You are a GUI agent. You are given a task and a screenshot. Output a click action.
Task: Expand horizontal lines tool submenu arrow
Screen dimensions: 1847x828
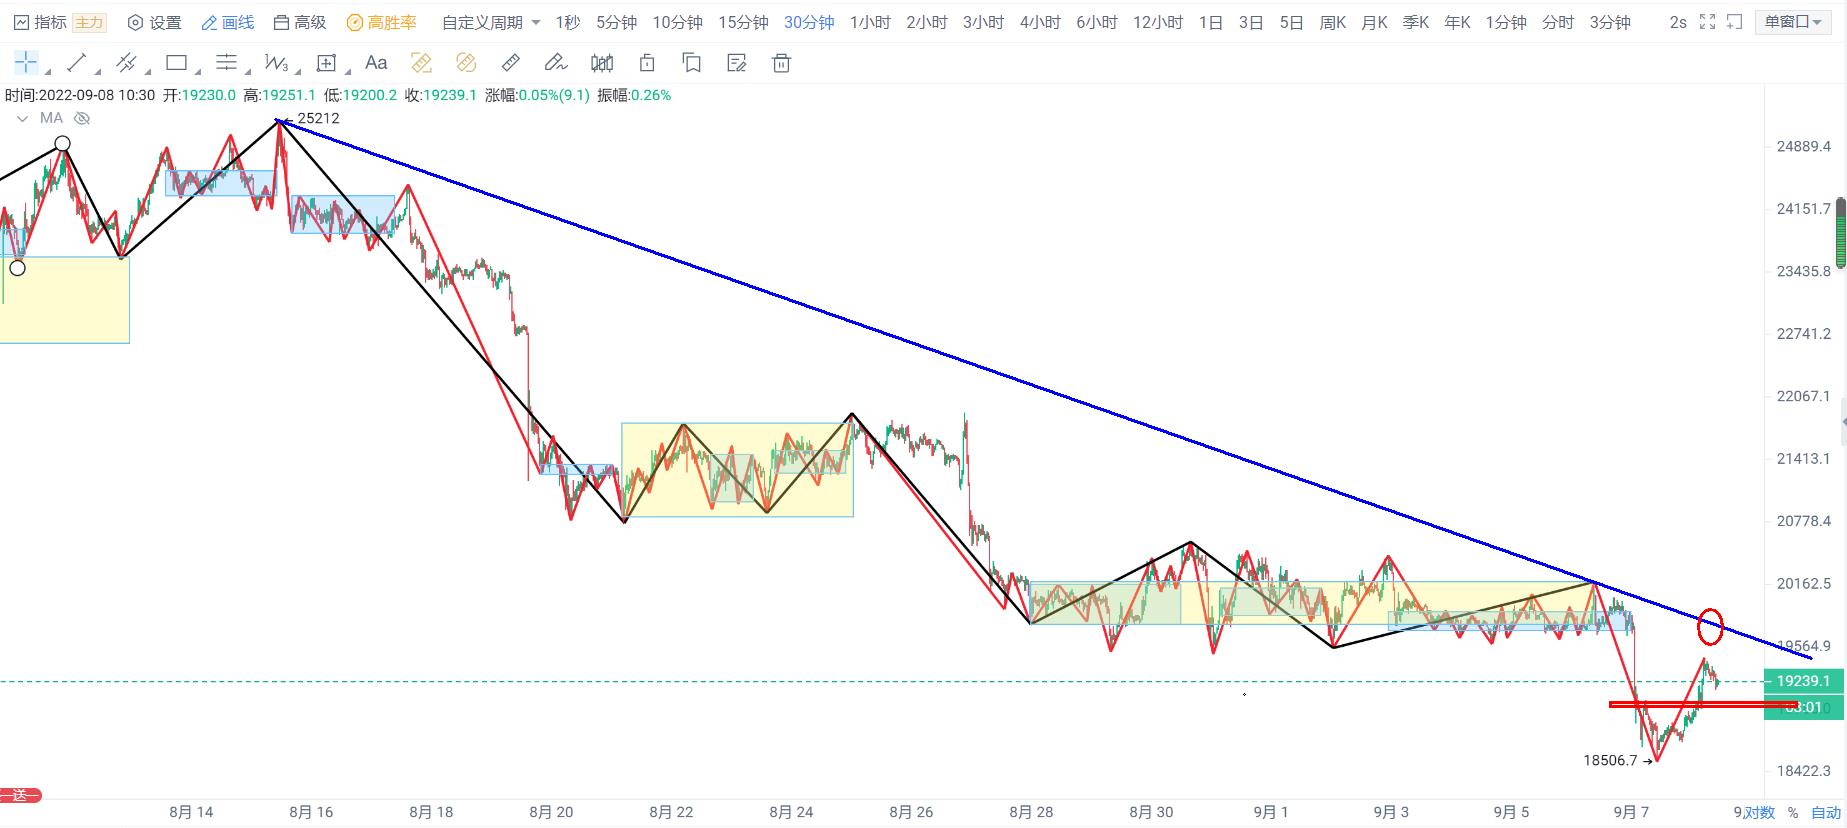tap(248, 72)
